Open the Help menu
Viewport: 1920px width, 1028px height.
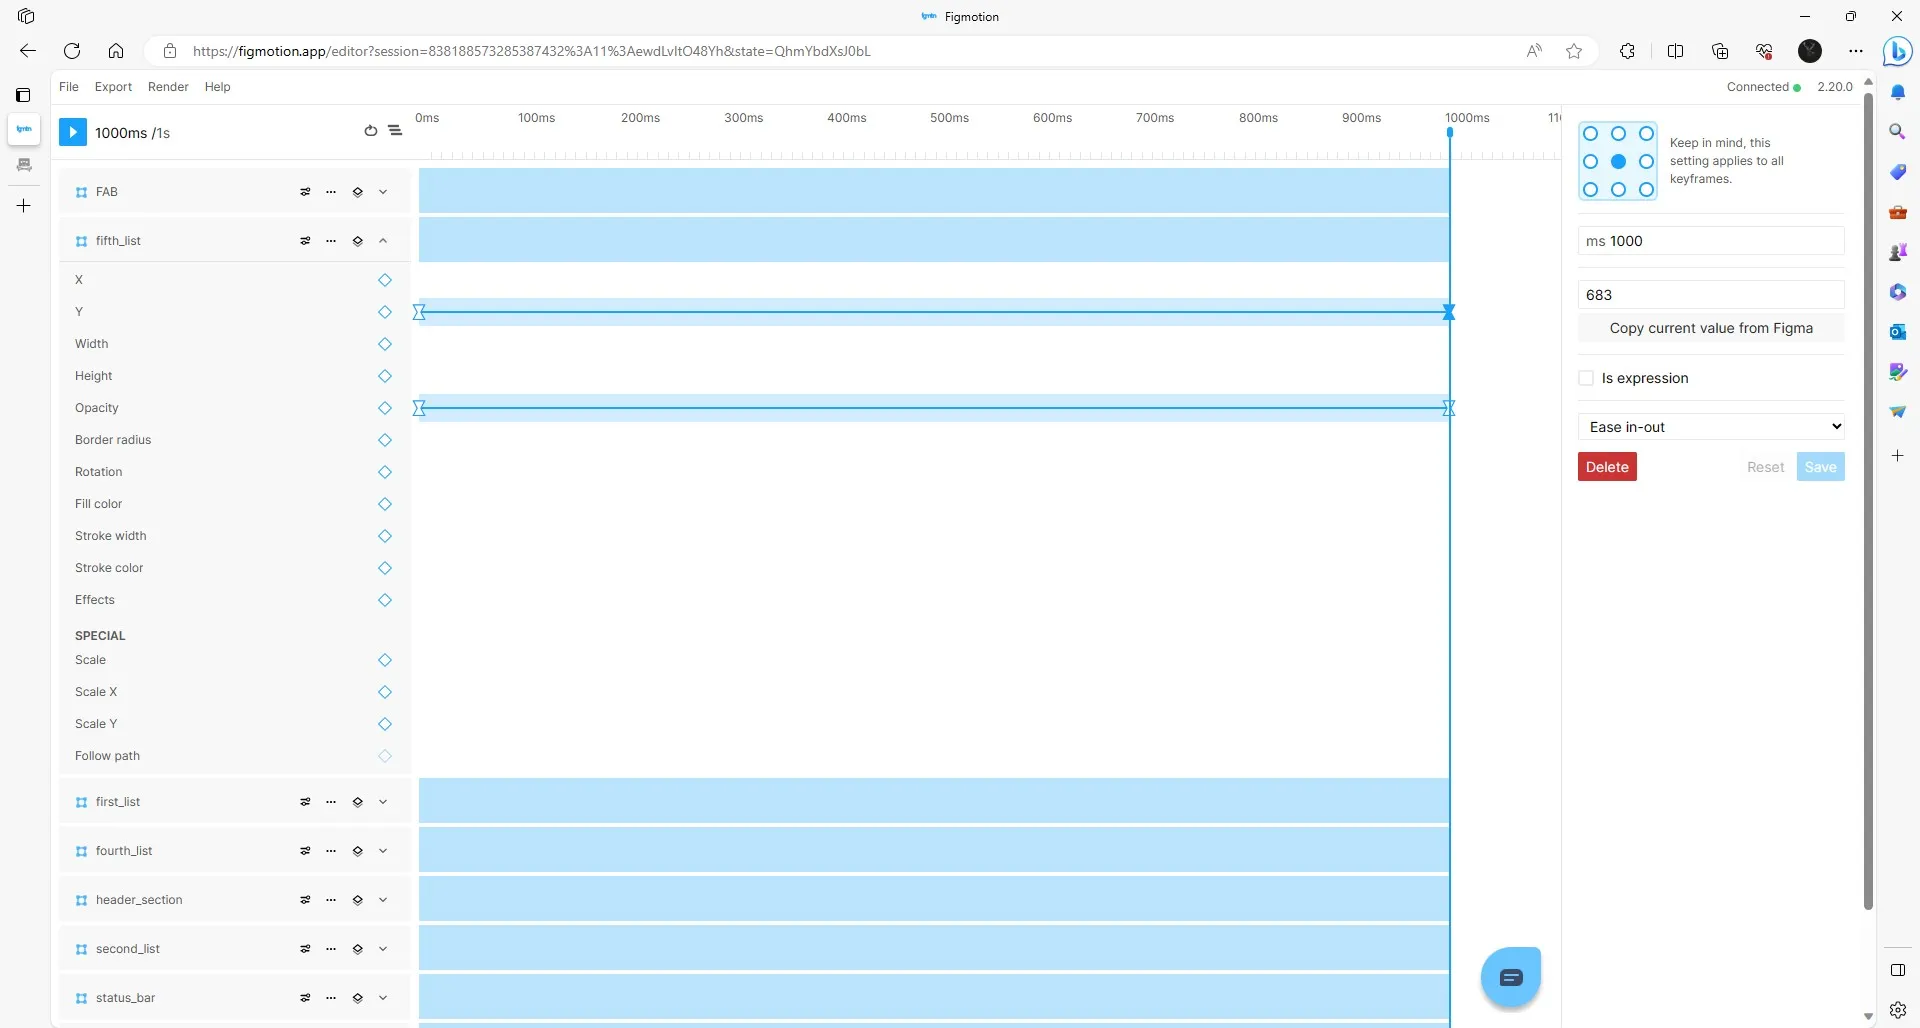coord(218,87)
